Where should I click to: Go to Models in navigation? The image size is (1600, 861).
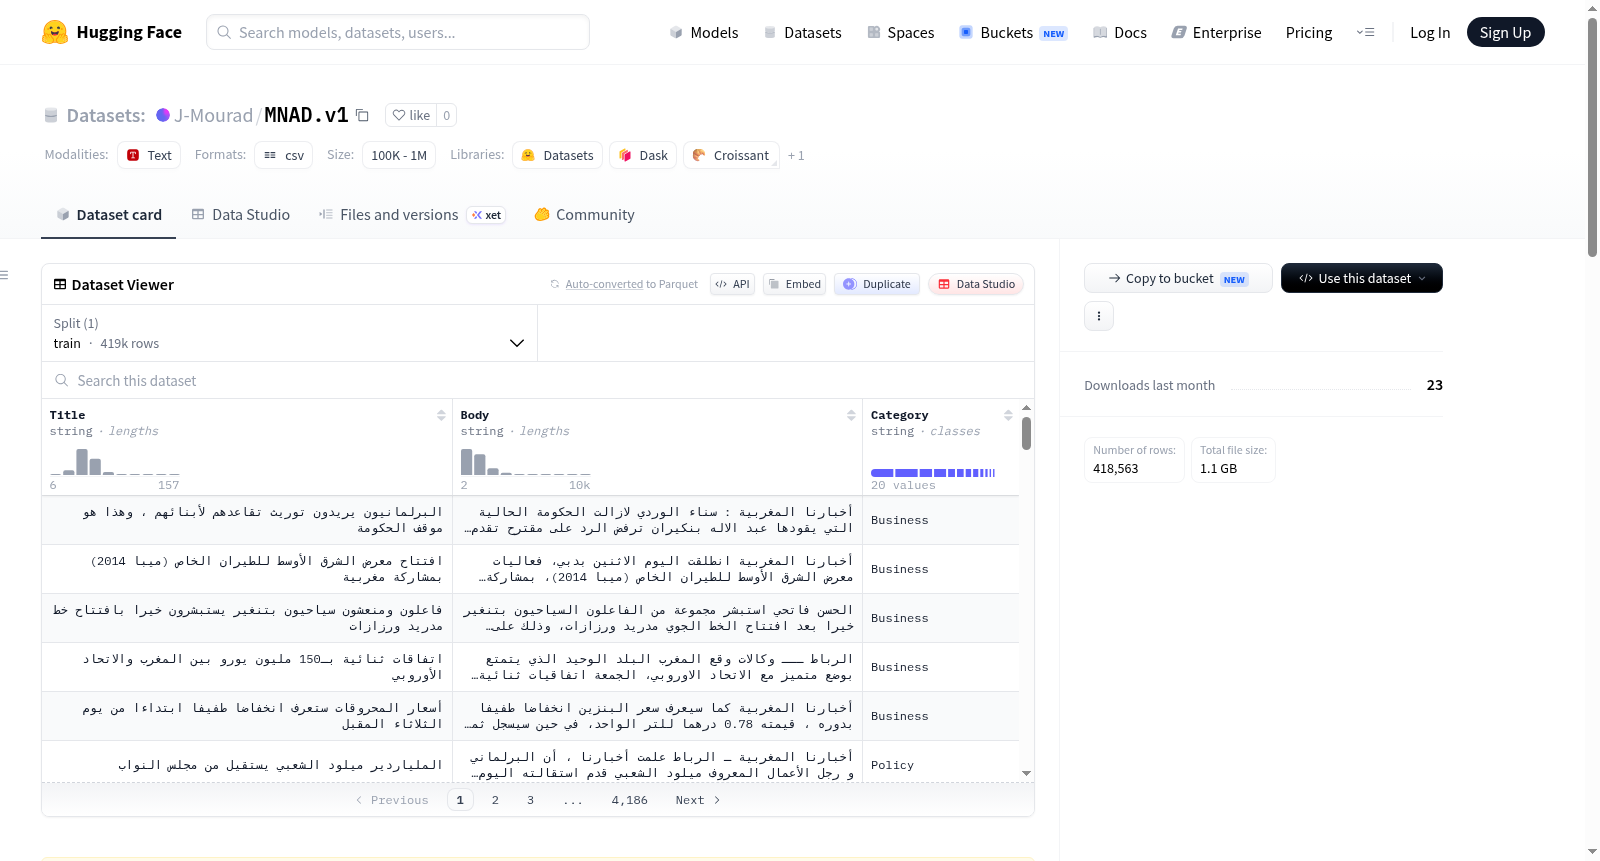pos(704,32)
